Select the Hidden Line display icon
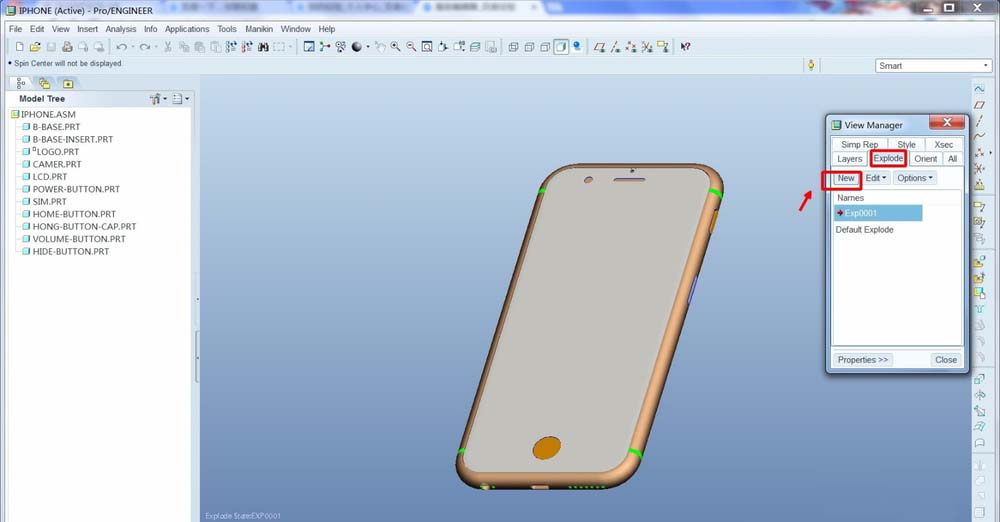This screenshot has width=1000, height=522. (529, 47)
